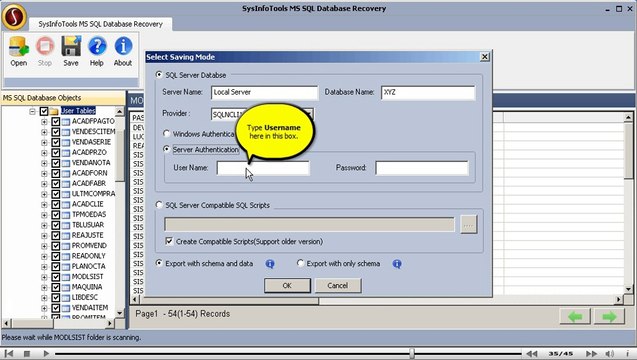
Task: Close the Select Saving Mode dialog
Action: pyautogui.click(x=485, y=57)
